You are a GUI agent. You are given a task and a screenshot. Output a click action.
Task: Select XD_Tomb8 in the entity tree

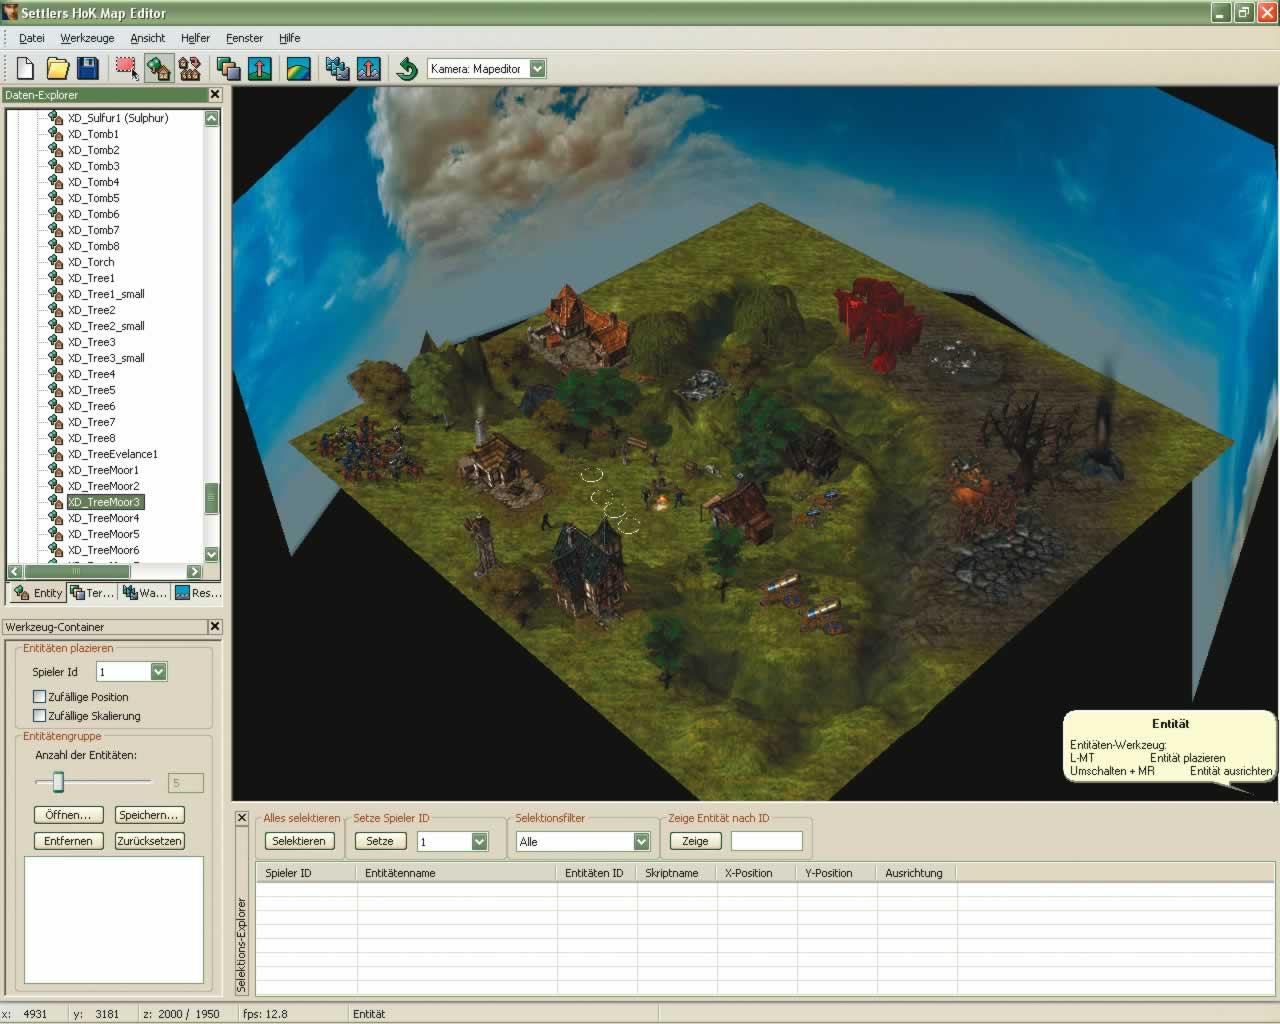click(x=93, y=246)
